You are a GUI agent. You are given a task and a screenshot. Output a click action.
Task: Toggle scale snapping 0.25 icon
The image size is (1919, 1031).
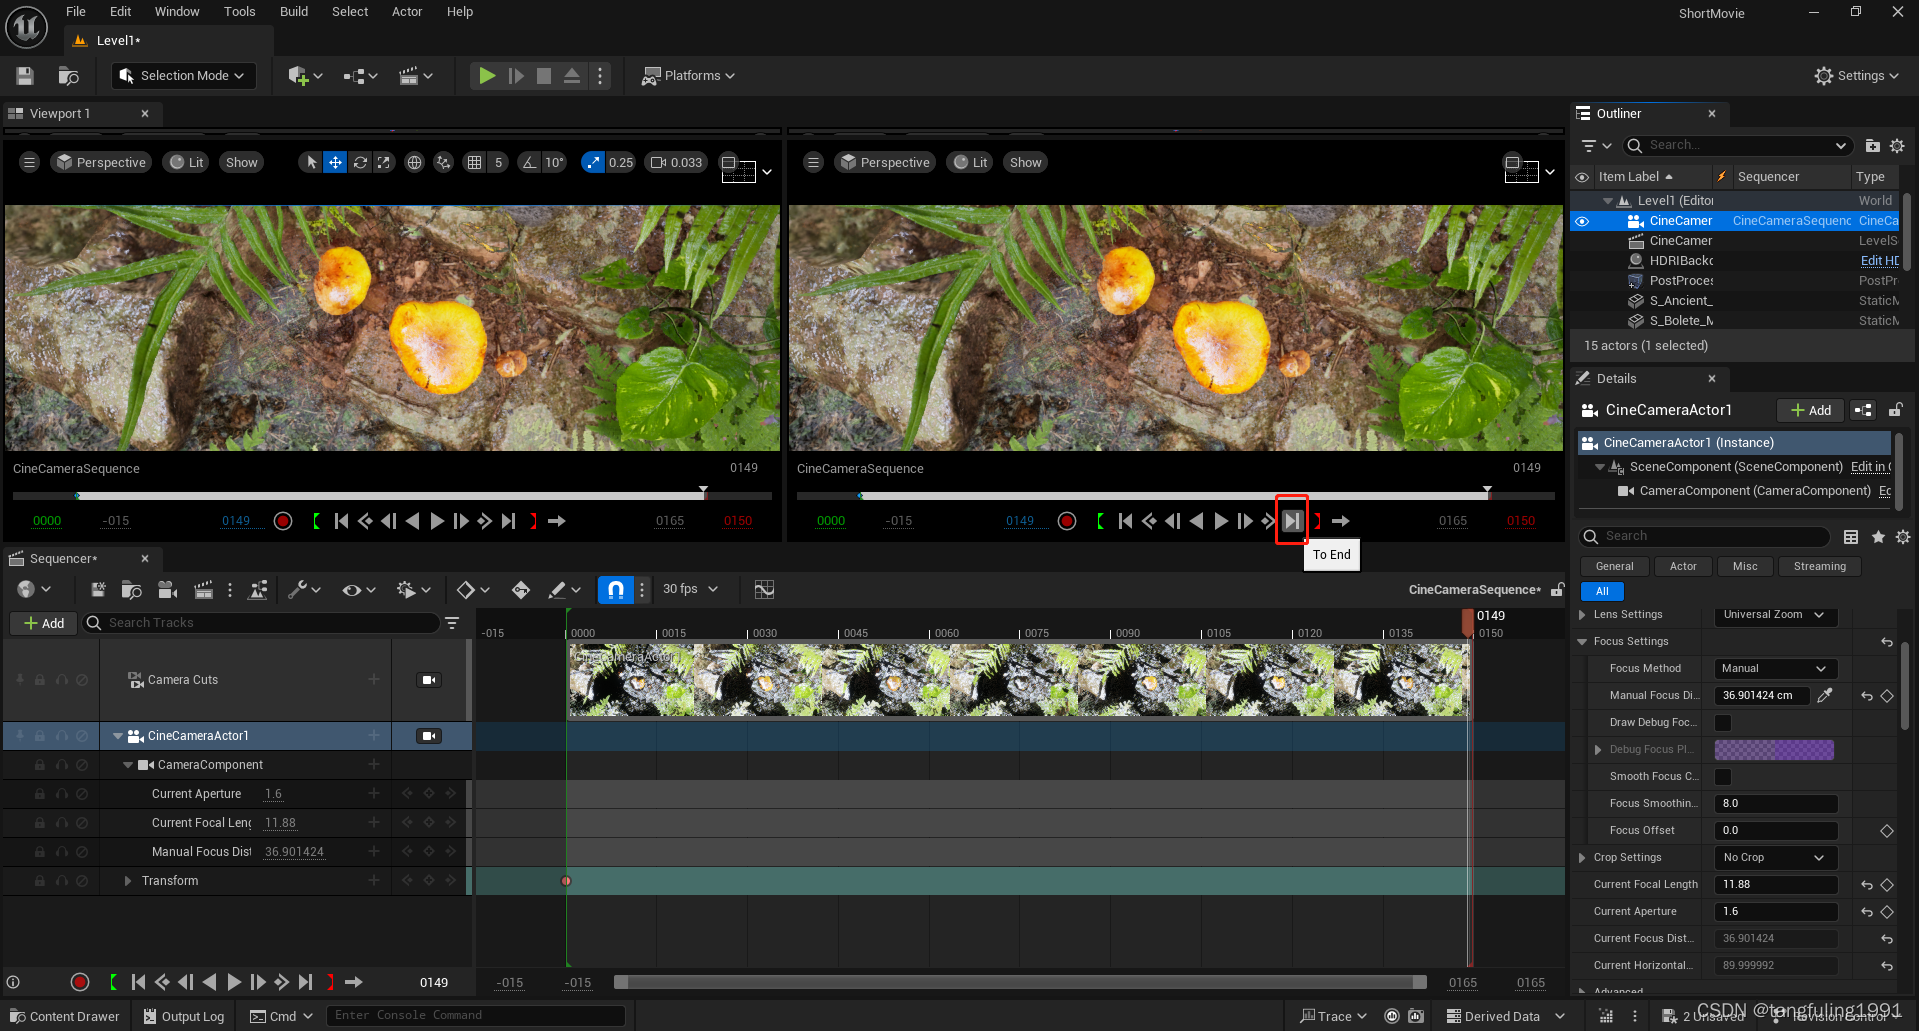click(x=594, y=162)
